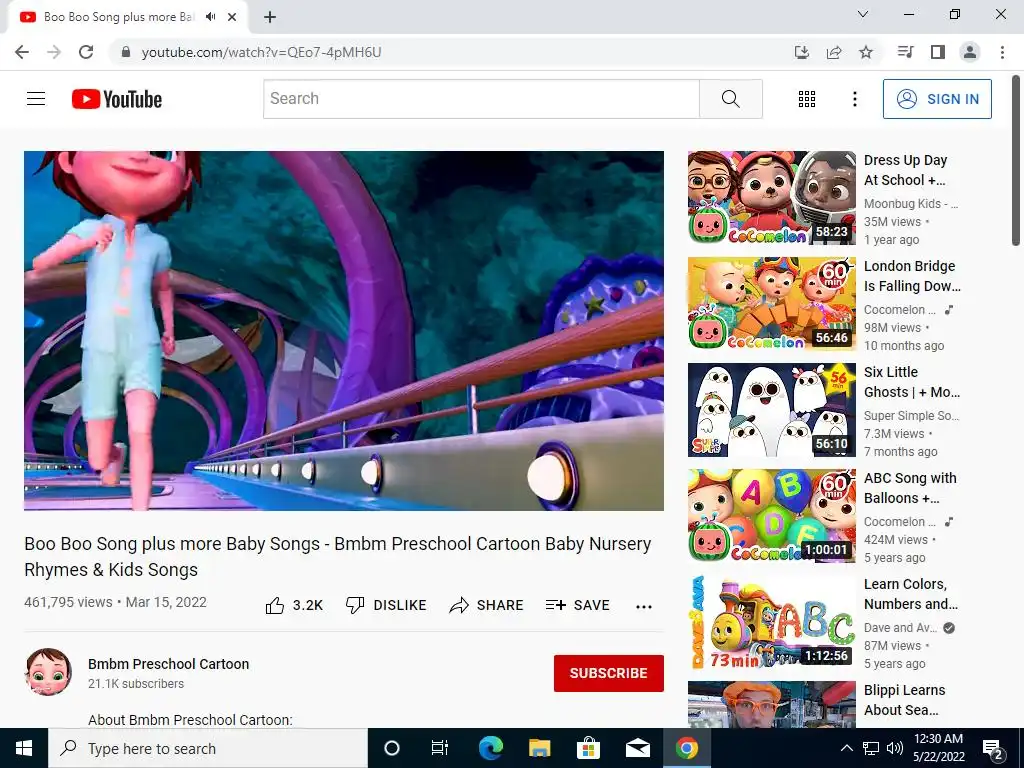Viewport: 1024px width, 768px height.
Task: Click Dress Up Day At School title
Action: pyautogui.click(x=906, y=170)
